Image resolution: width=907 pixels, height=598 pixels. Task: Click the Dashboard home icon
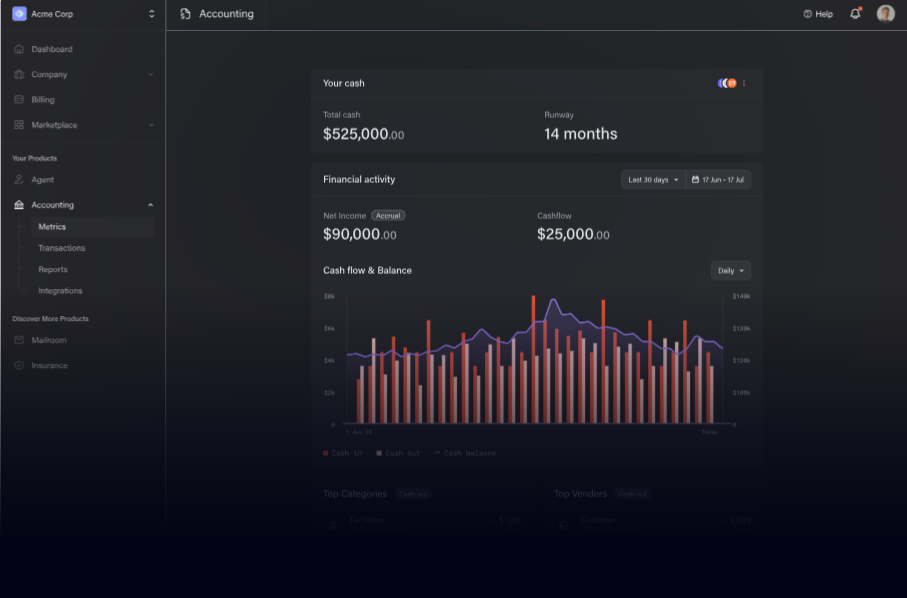19,49
